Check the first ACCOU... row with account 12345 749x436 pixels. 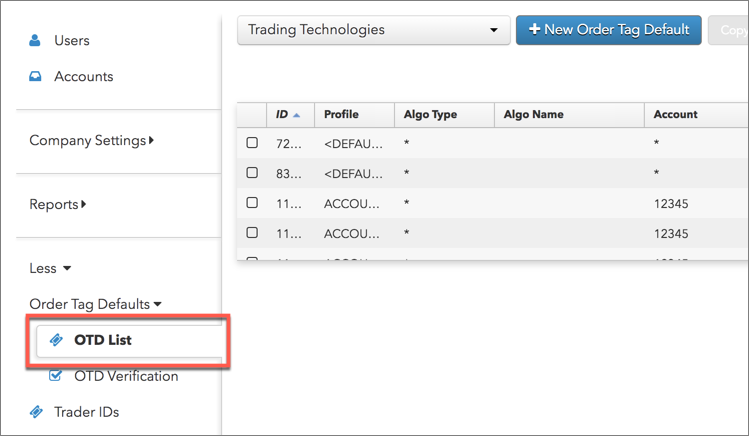[x=253, y=203]
